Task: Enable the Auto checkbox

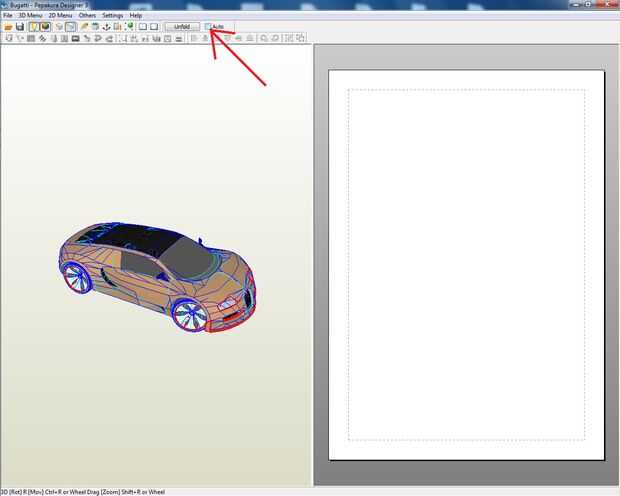Action: [208, 27]
